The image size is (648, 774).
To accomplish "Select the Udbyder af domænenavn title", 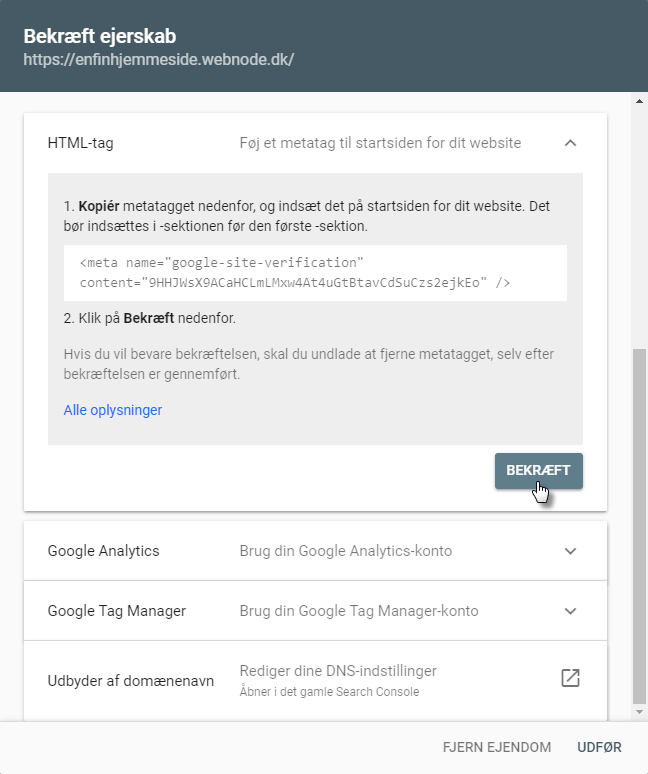I will coord(131,680).
